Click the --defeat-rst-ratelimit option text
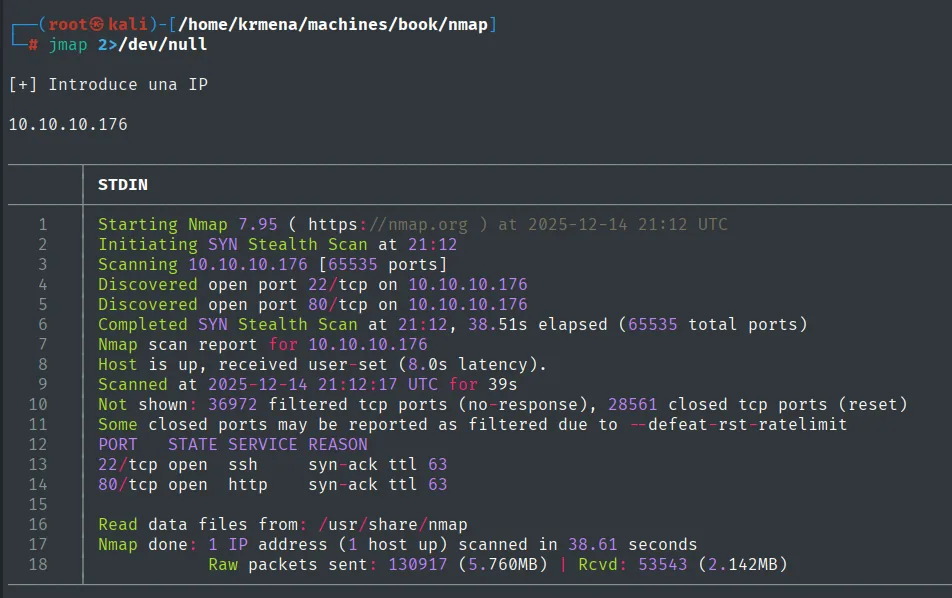 pyautogui.click(x=738, y=424)
